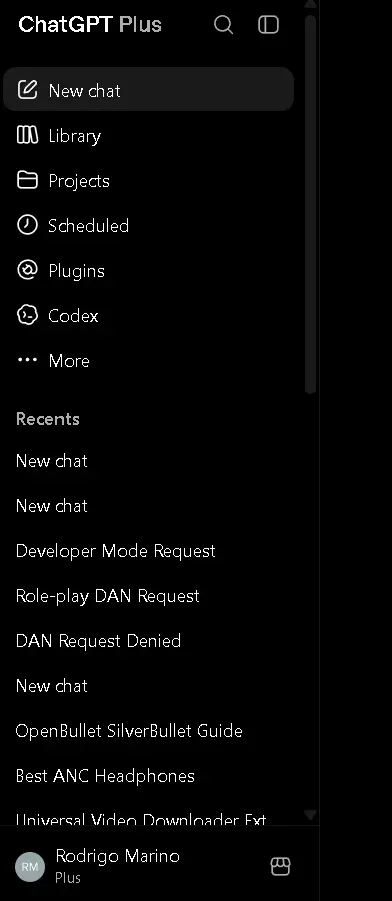Click the ChatGPT Plus header title
This screenshot has width=392, height=901.
(x=90, y=25)
